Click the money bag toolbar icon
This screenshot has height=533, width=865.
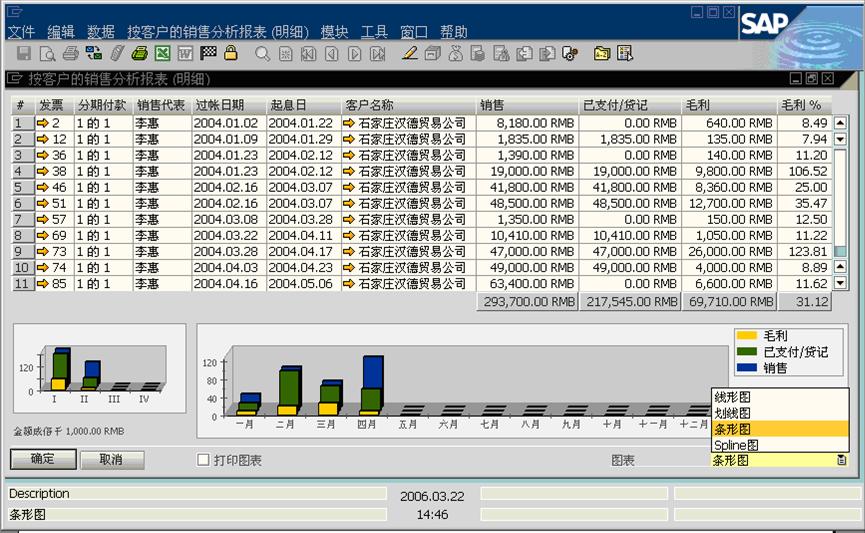click(x=456, y=54)
